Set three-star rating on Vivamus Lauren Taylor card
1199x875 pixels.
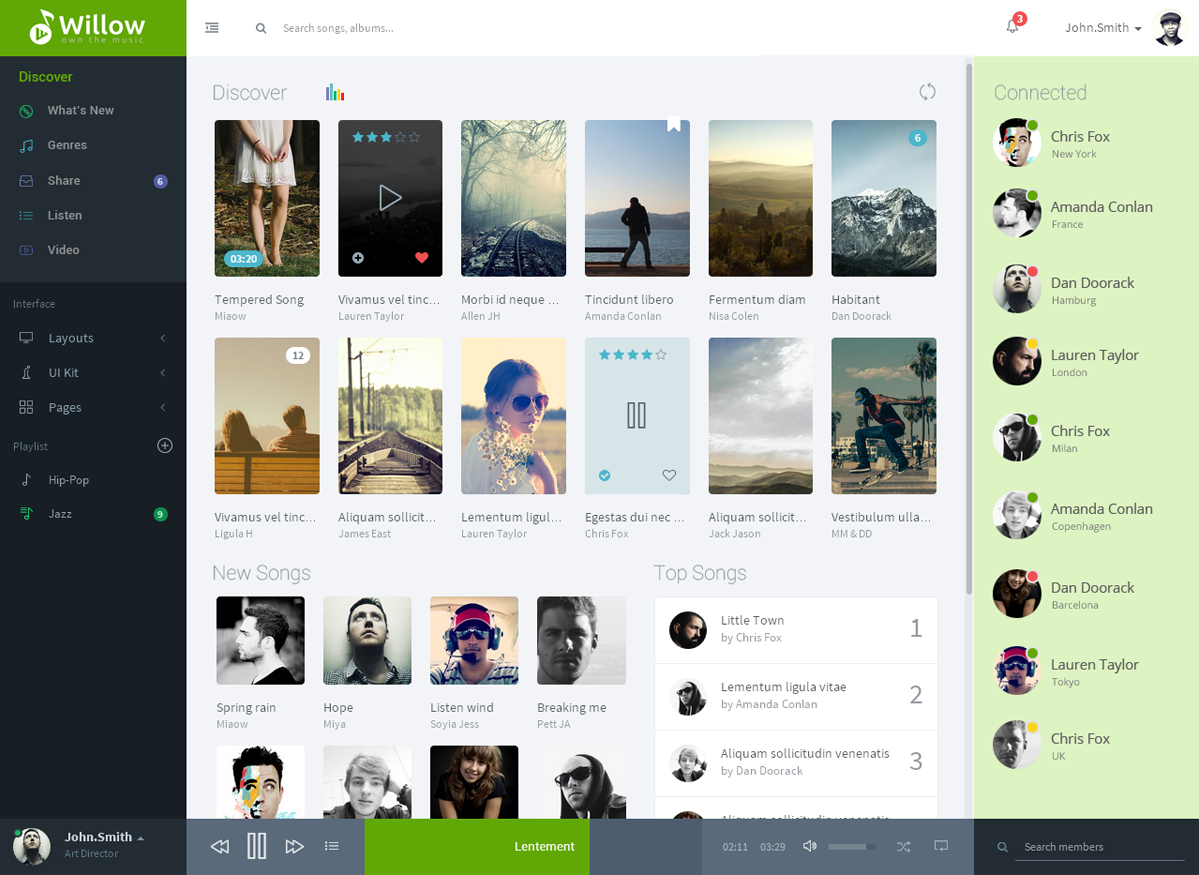click(385, 137)
